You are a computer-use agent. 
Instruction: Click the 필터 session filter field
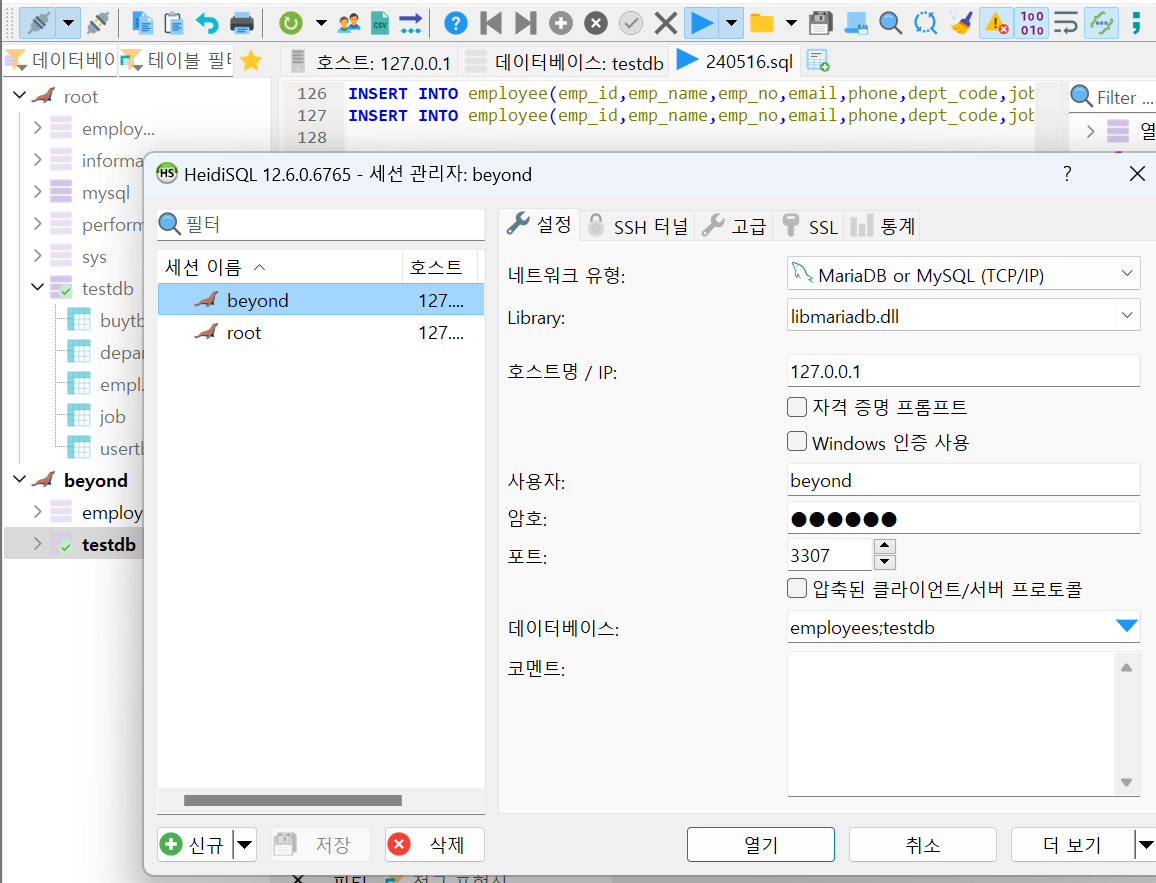click(321, 224)
